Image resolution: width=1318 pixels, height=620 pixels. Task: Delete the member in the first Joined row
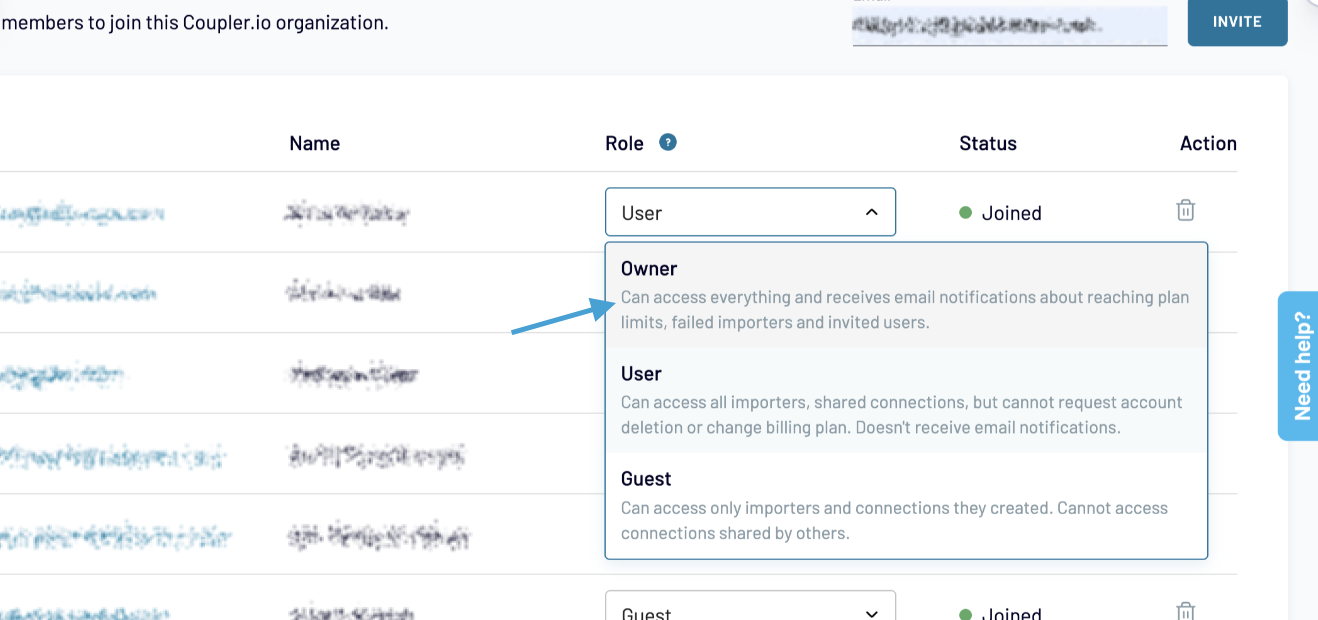coord(1185,210)
